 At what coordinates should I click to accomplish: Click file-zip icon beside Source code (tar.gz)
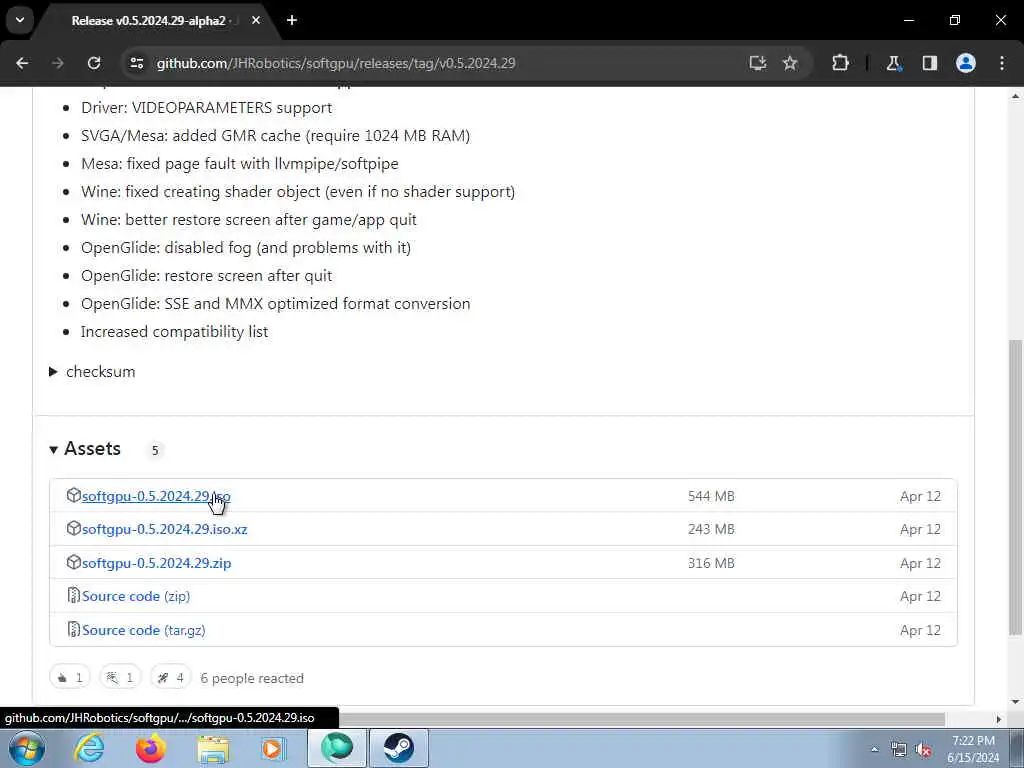pos(74,630)
